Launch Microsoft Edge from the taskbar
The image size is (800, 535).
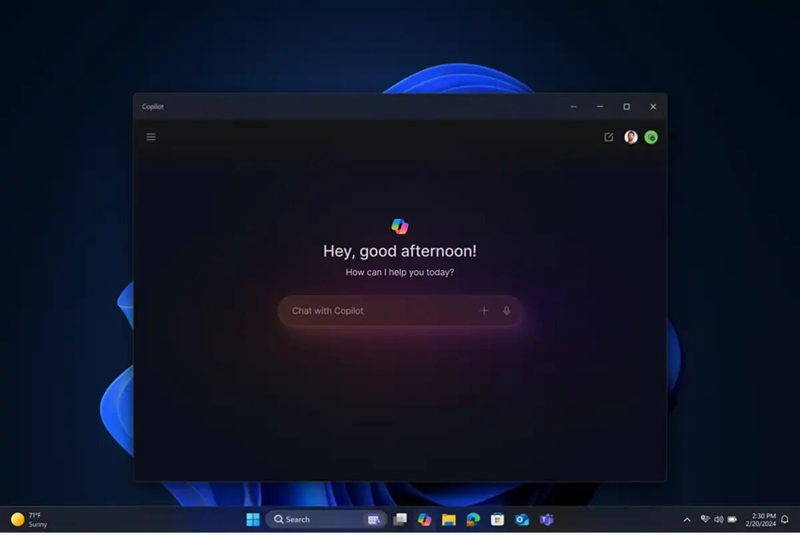(473, 520)
